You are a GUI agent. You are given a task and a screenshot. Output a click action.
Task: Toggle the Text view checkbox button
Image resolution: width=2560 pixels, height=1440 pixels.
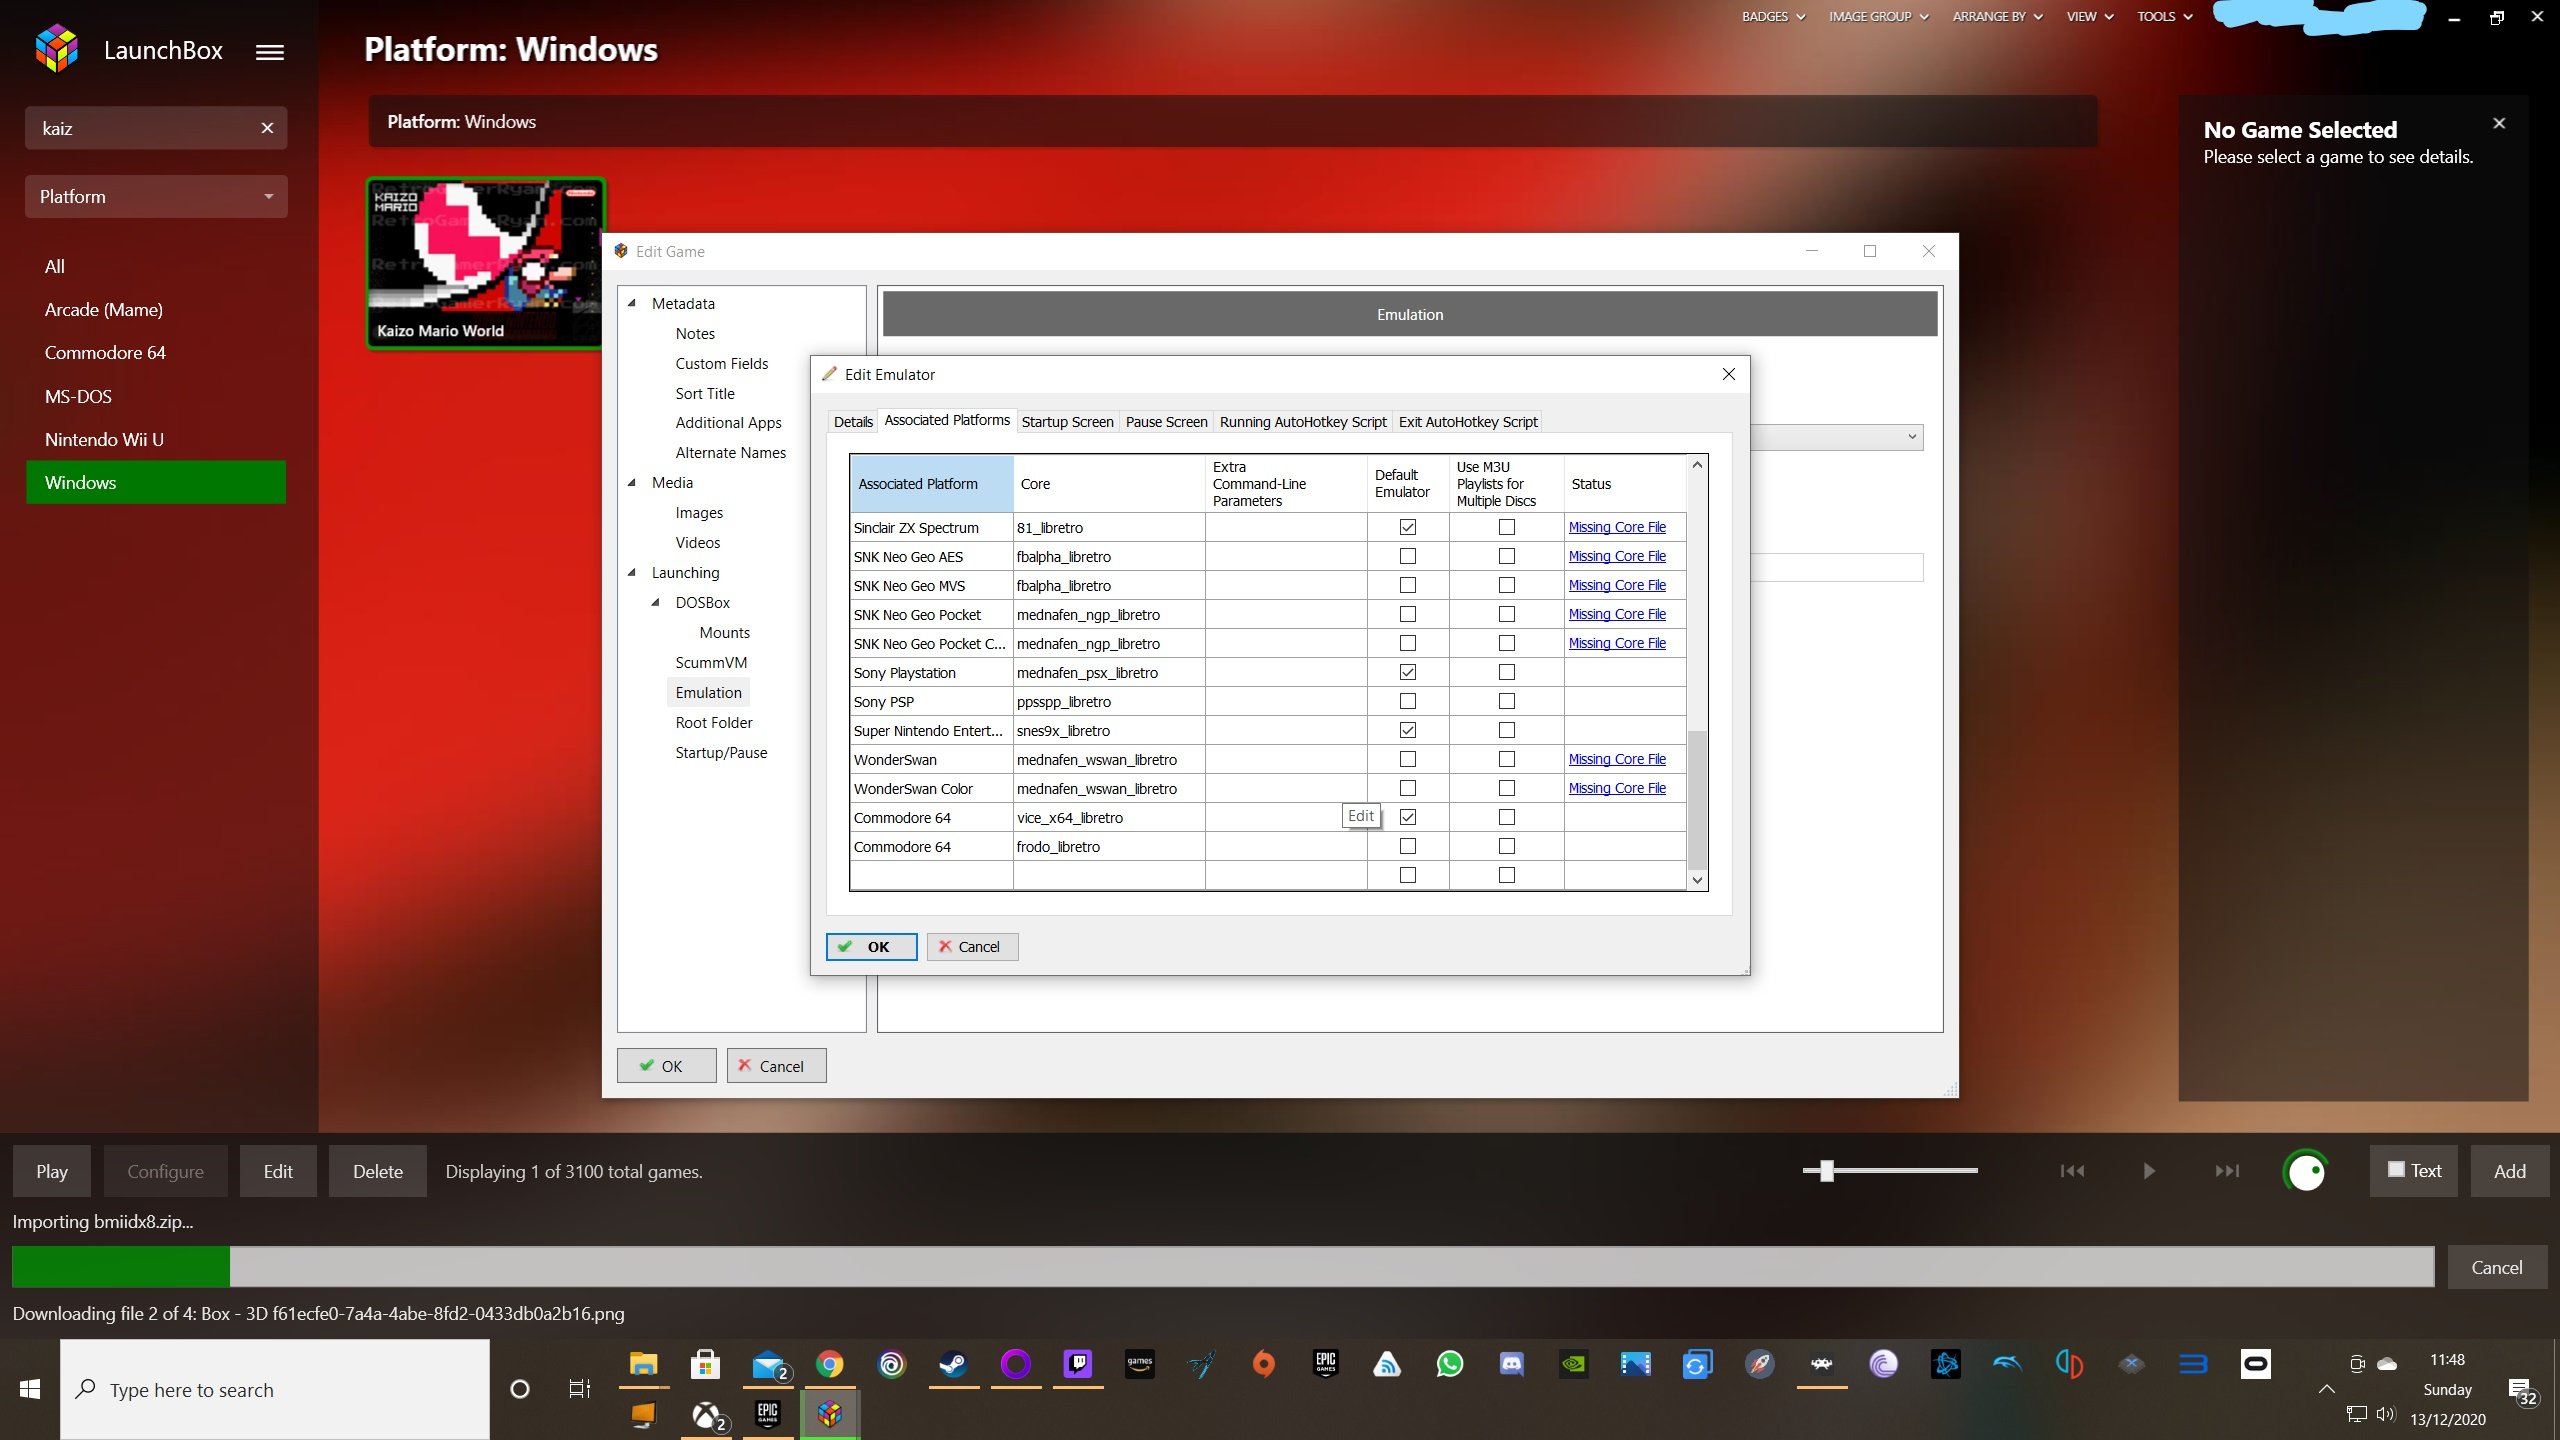point(2414,1170)
